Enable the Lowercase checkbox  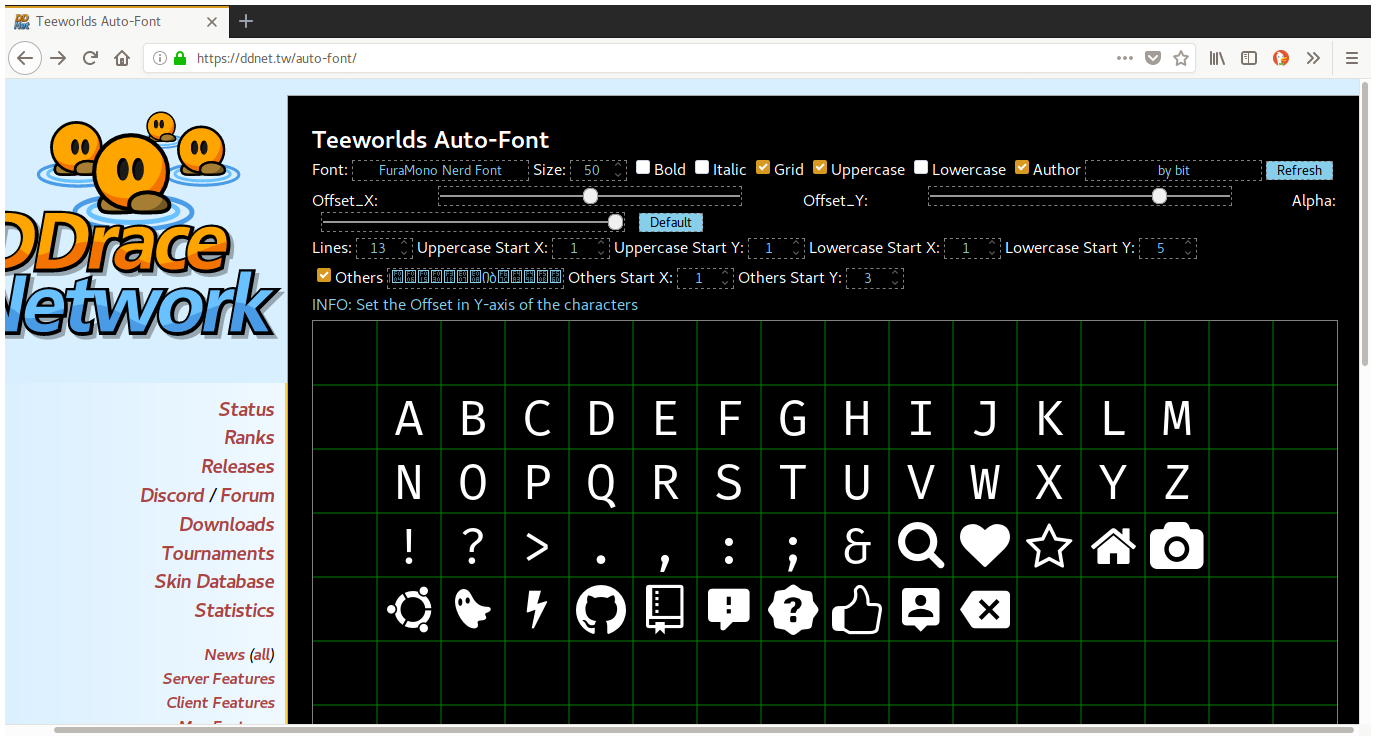point(921,166)
